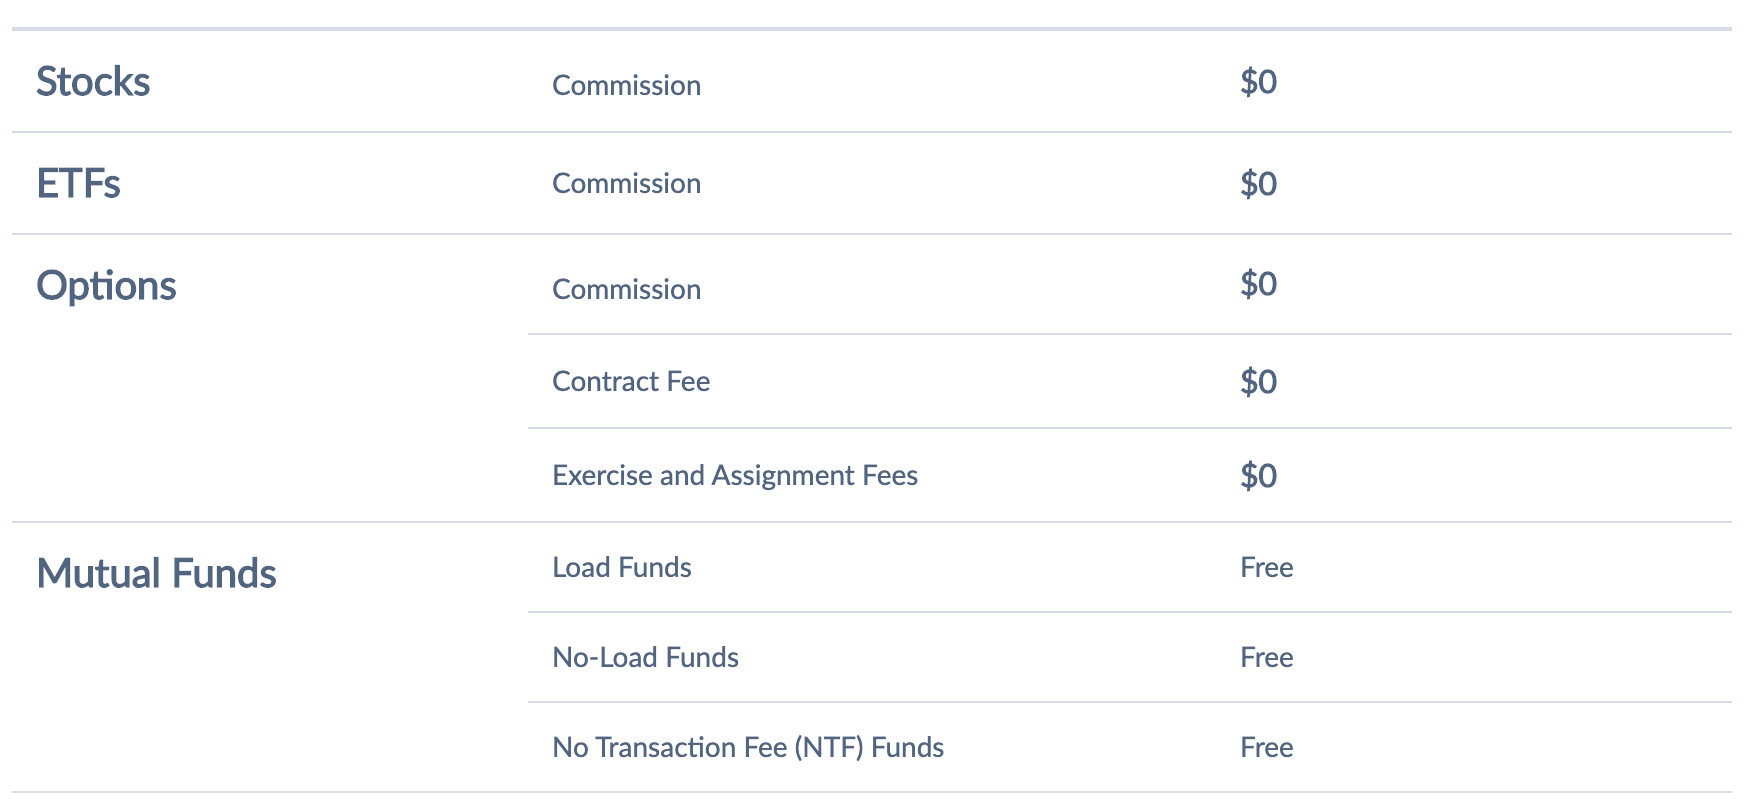Select the Load Funds label
This screenshot has width=1758, height=810.
[x=622, y=568]
